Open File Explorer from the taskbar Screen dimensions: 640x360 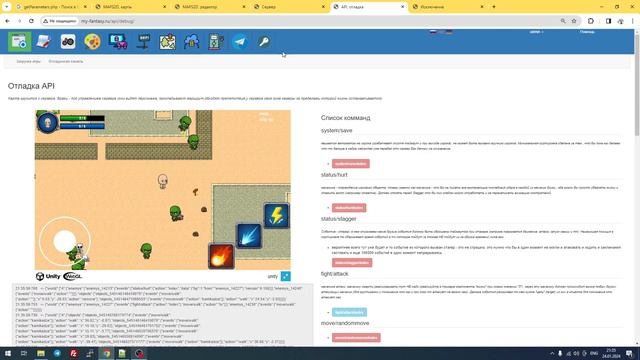click(41, 353)
